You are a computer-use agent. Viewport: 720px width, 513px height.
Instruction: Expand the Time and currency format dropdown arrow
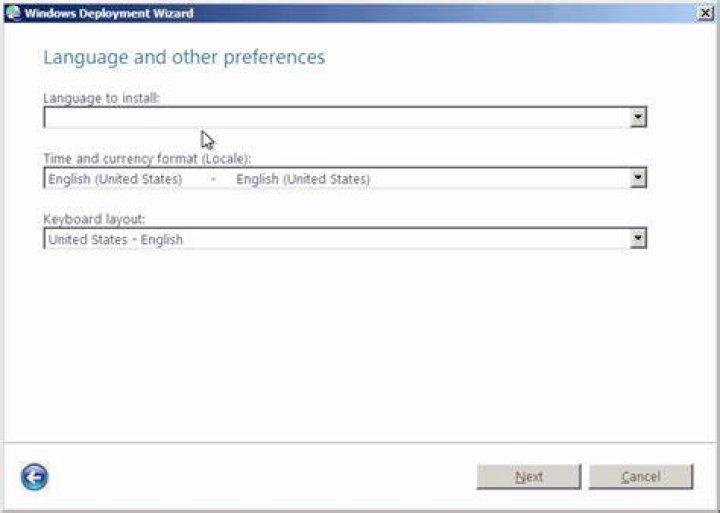(x=638, y=178)
